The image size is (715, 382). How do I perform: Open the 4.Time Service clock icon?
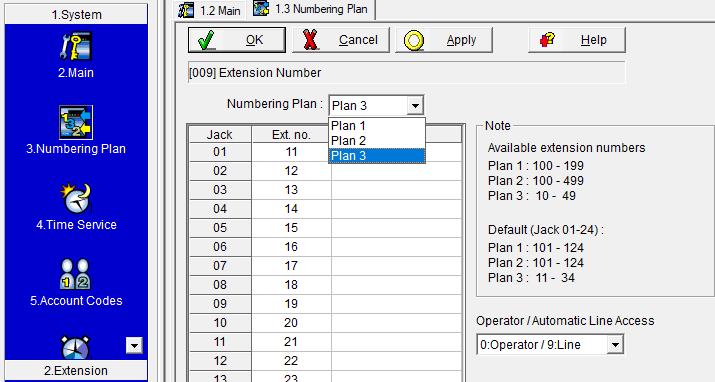tap(76, 198)
